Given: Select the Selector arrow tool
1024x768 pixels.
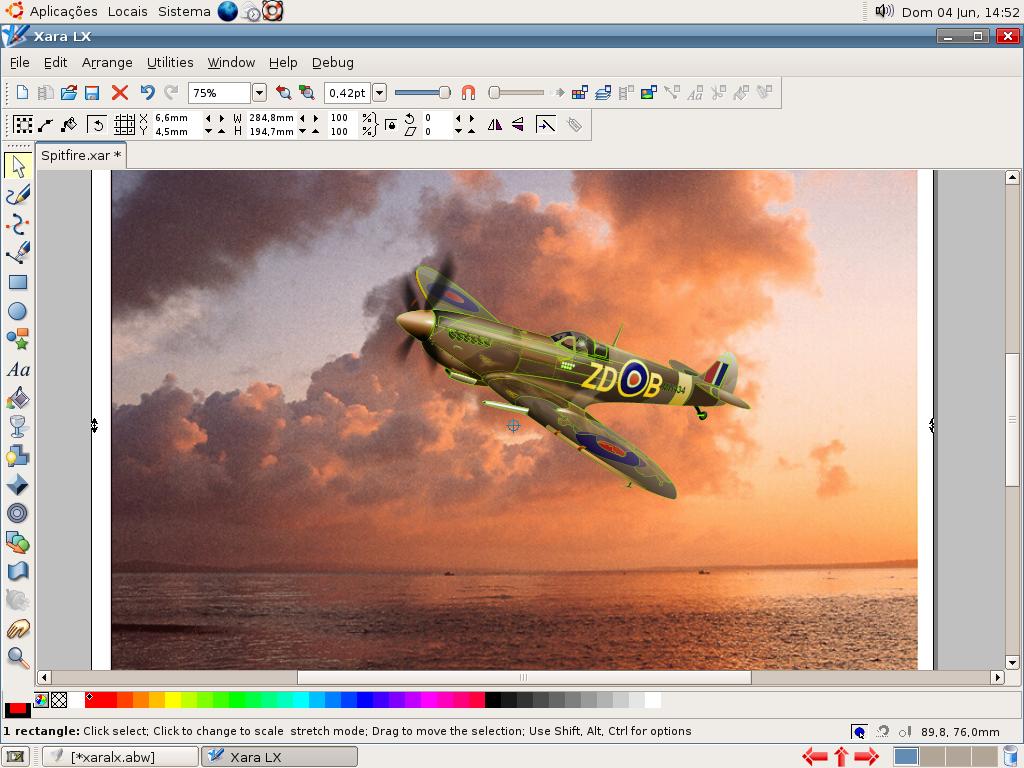Looking at the screenshot, I should tap(18, 166).
